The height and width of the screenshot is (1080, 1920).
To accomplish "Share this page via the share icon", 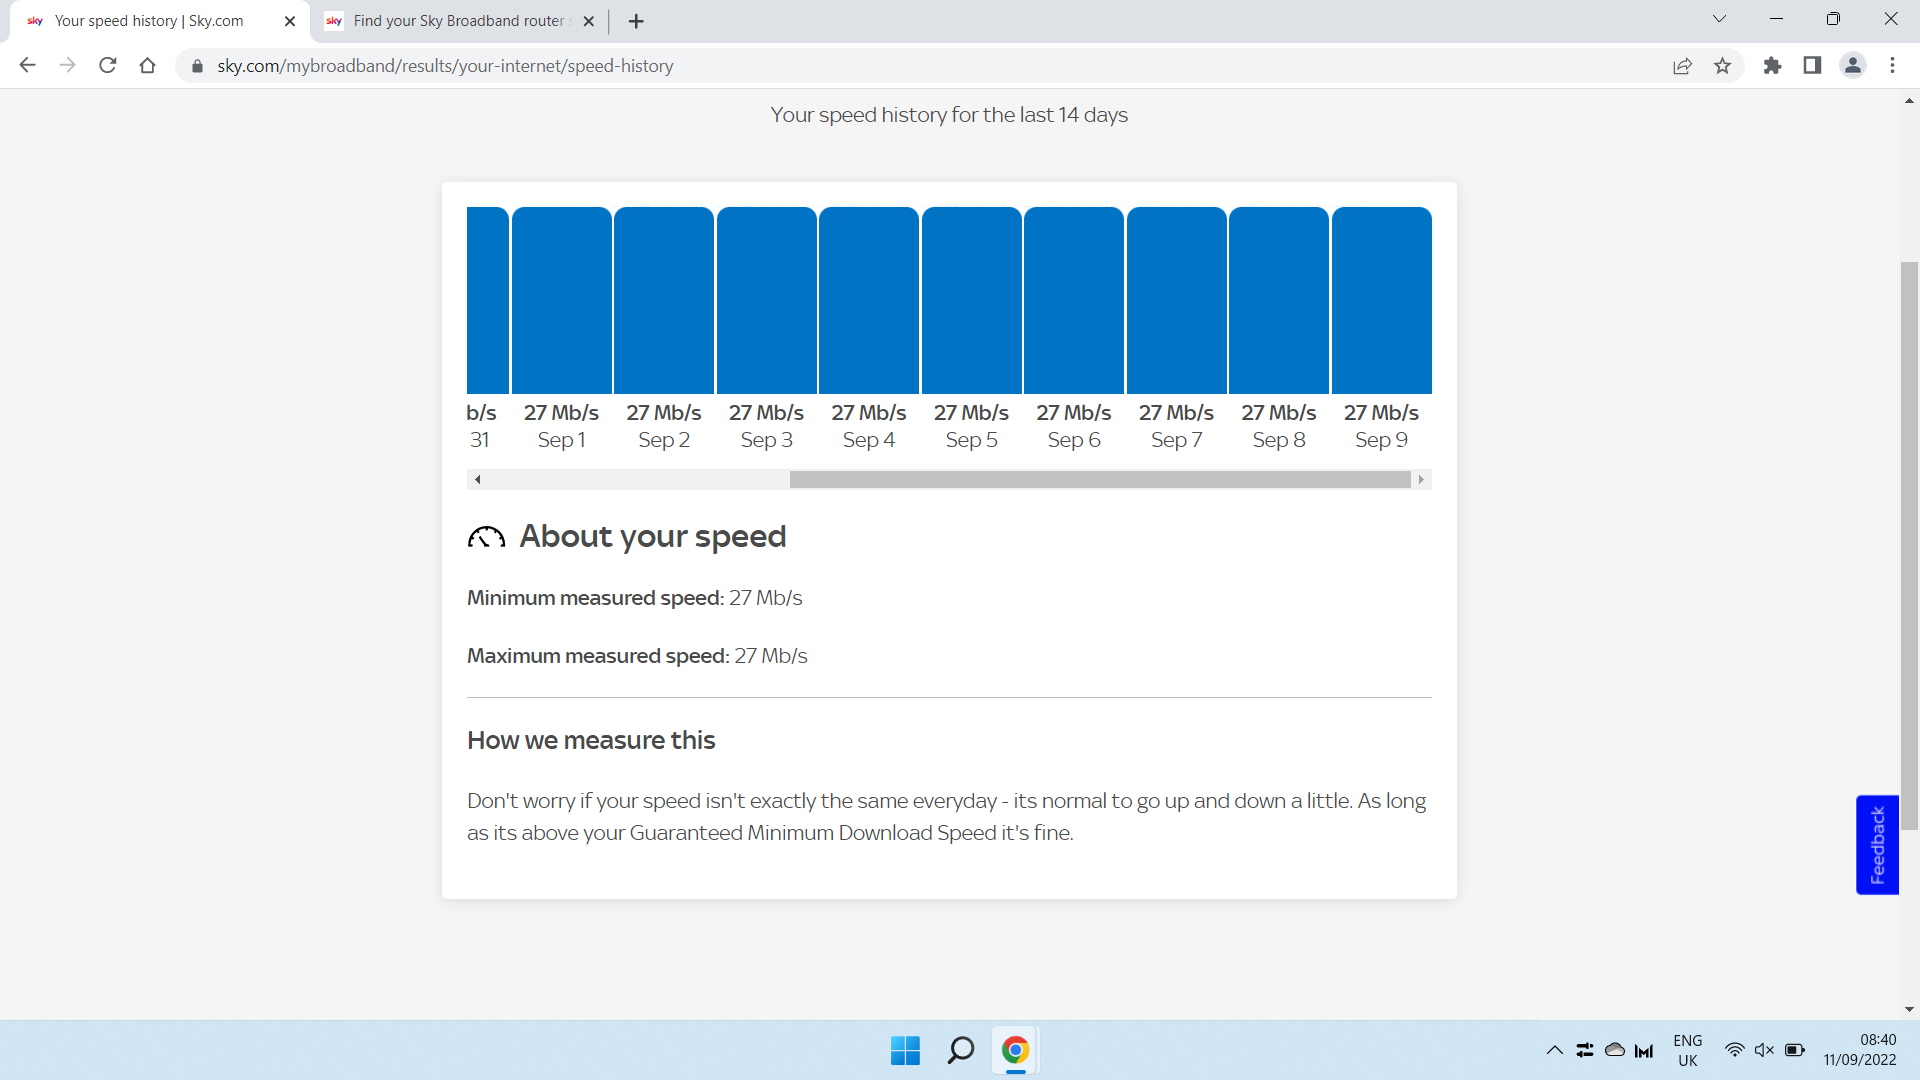I will [1682, 66].
